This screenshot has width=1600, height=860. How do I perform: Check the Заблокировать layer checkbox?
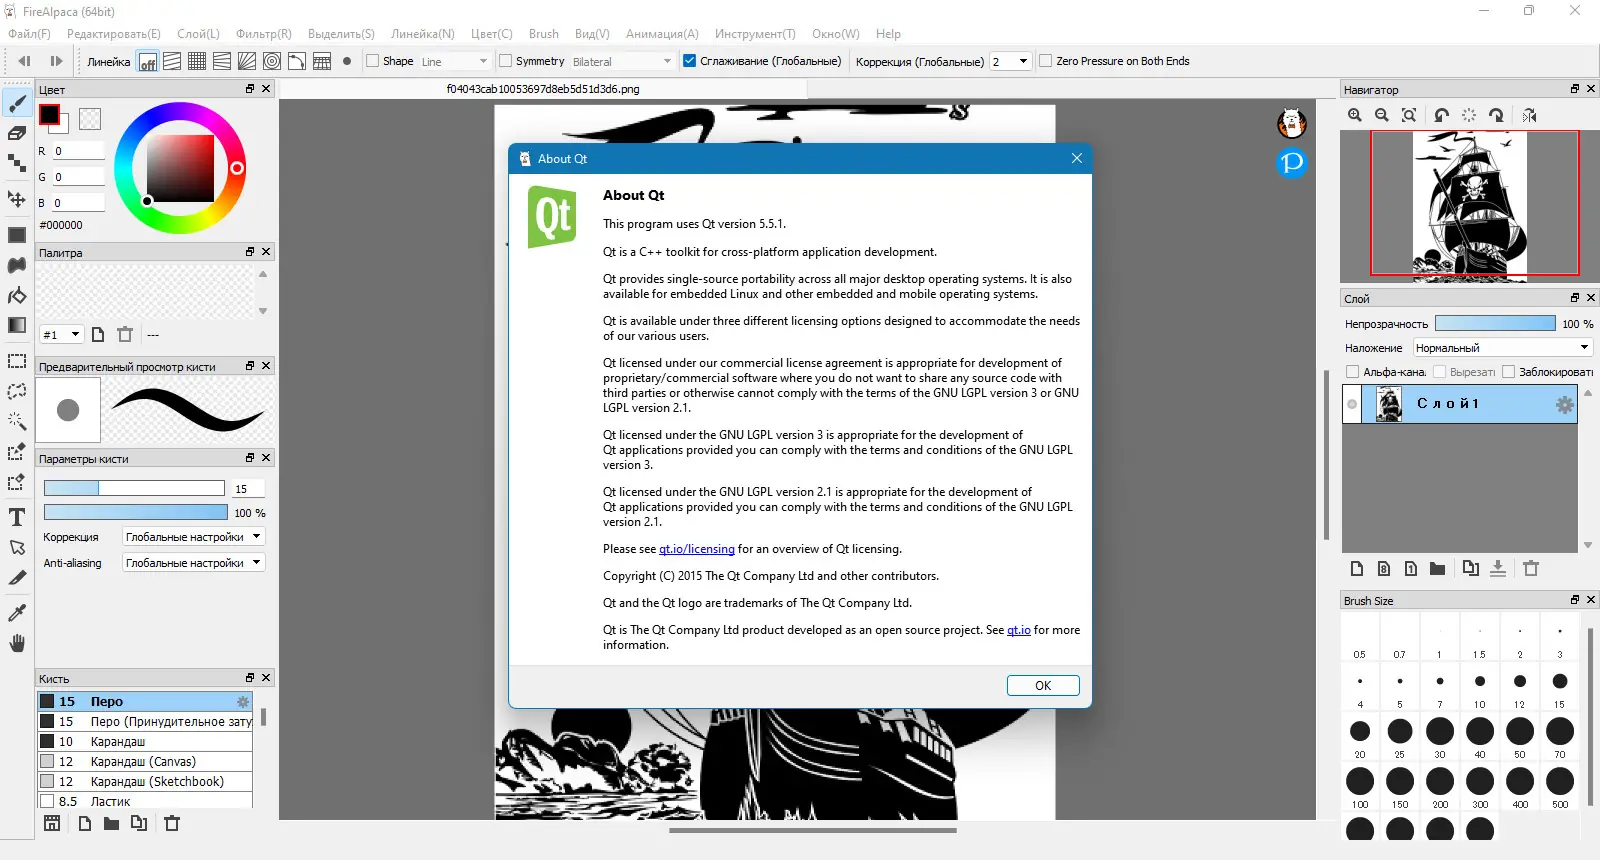click(x=1509, y=372)
